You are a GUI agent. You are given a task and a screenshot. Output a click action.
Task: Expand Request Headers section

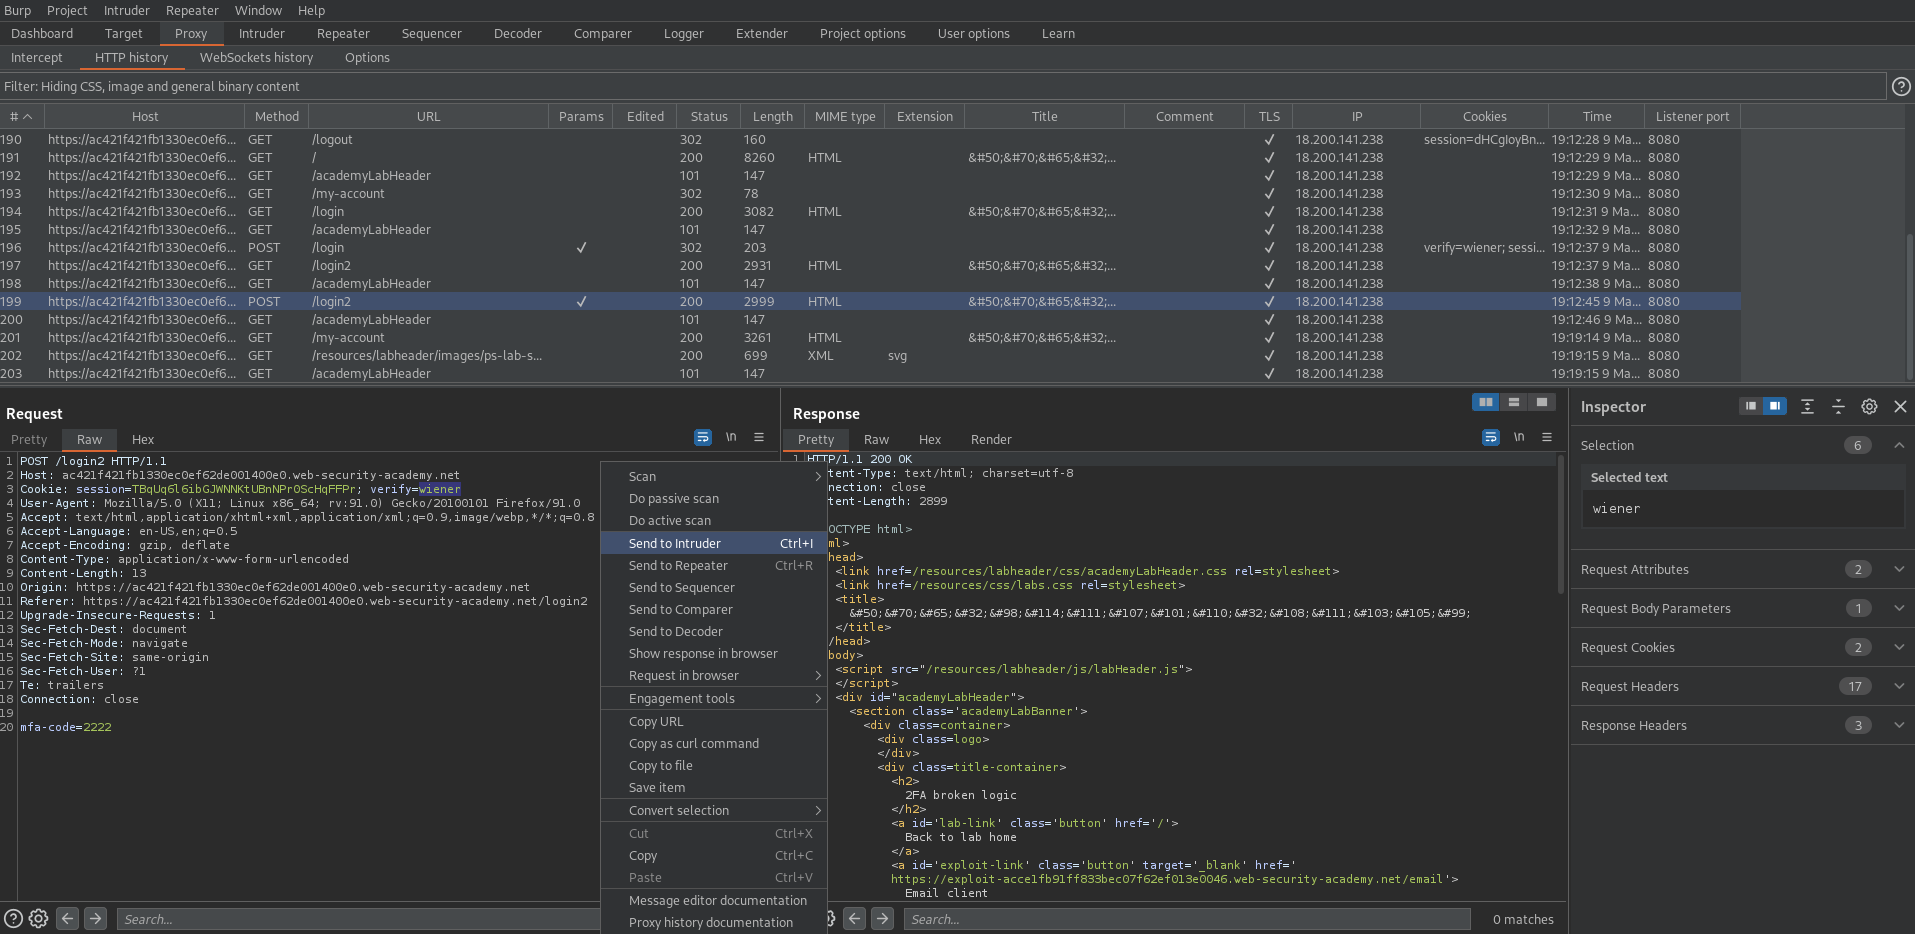pos(1898,686)
